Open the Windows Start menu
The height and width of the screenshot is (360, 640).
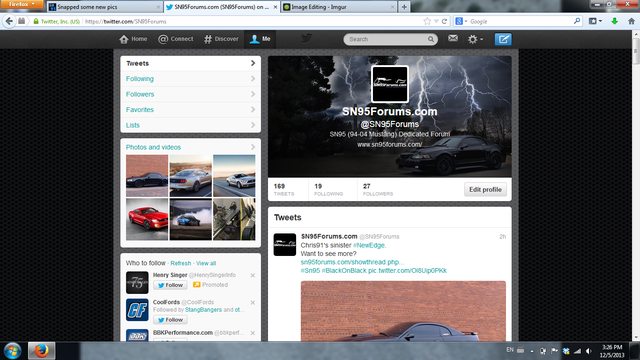point(12,351)
